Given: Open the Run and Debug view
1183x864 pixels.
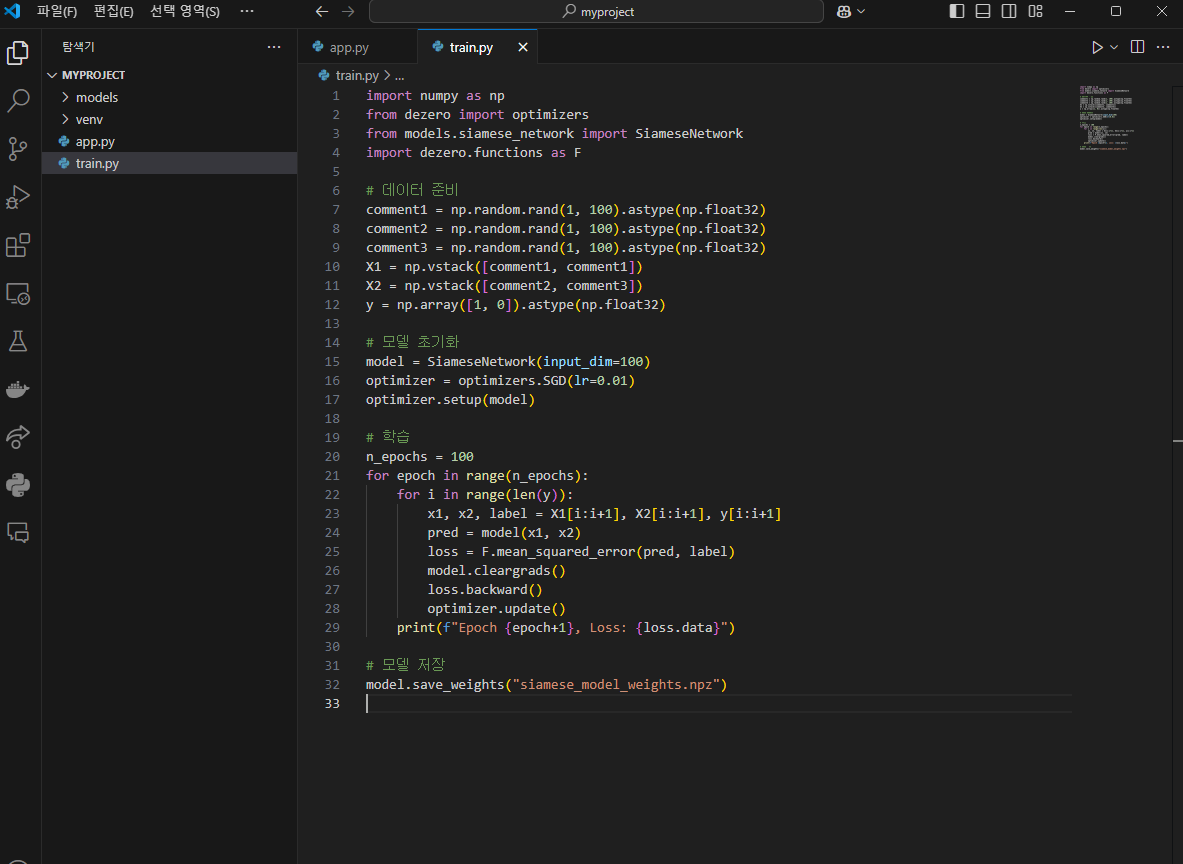Looking at the screenshot, I should pos(19,197).
